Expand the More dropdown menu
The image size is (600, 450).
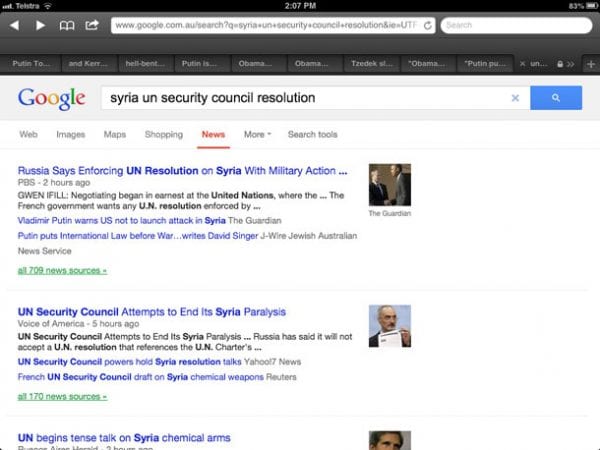[258, 134]
